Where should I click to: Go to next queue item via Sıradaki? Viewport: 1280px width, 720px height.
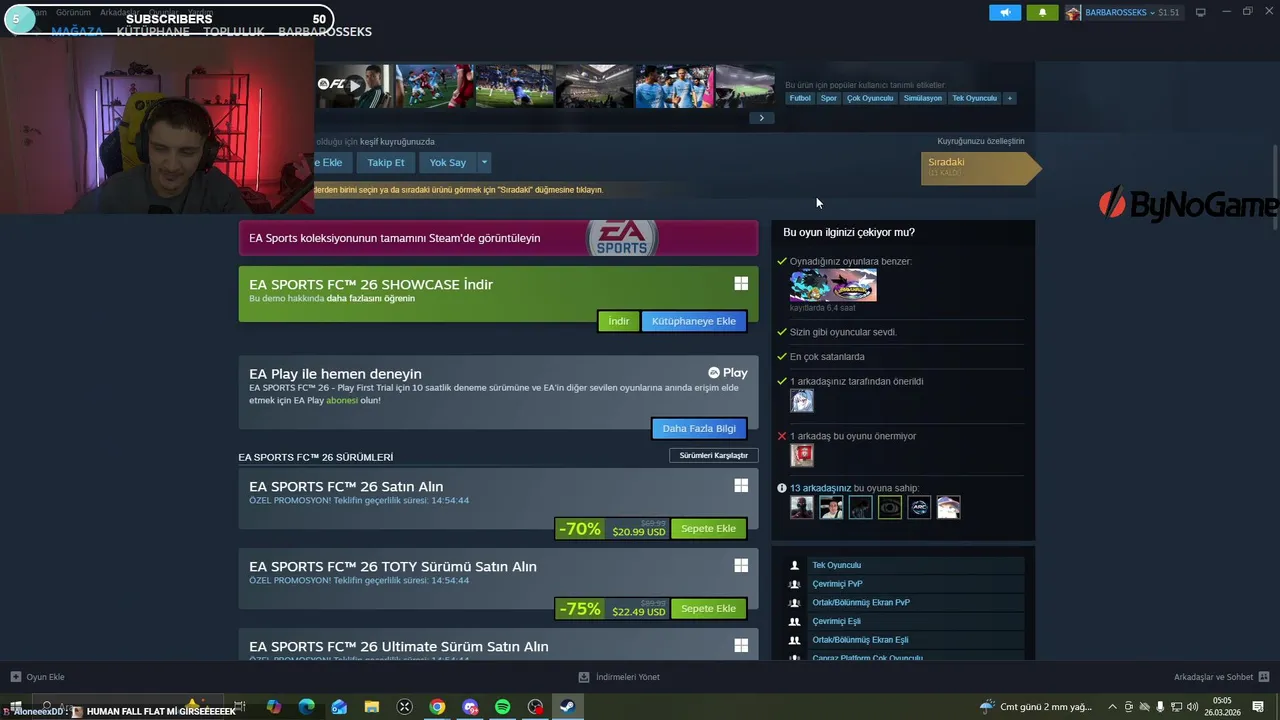(x=980, y=168)
